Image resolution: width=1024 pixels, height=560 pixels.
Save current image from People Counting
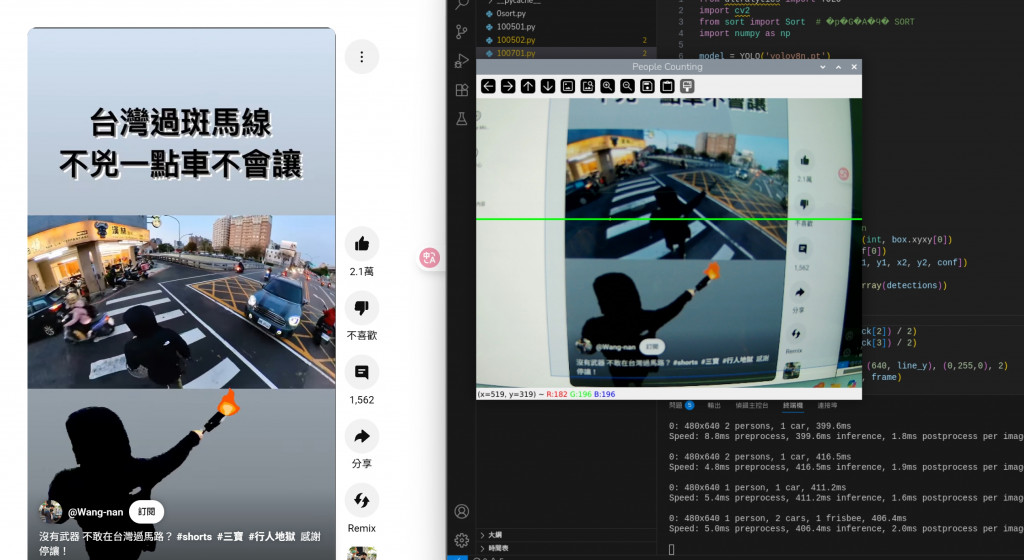coord(647,86)
